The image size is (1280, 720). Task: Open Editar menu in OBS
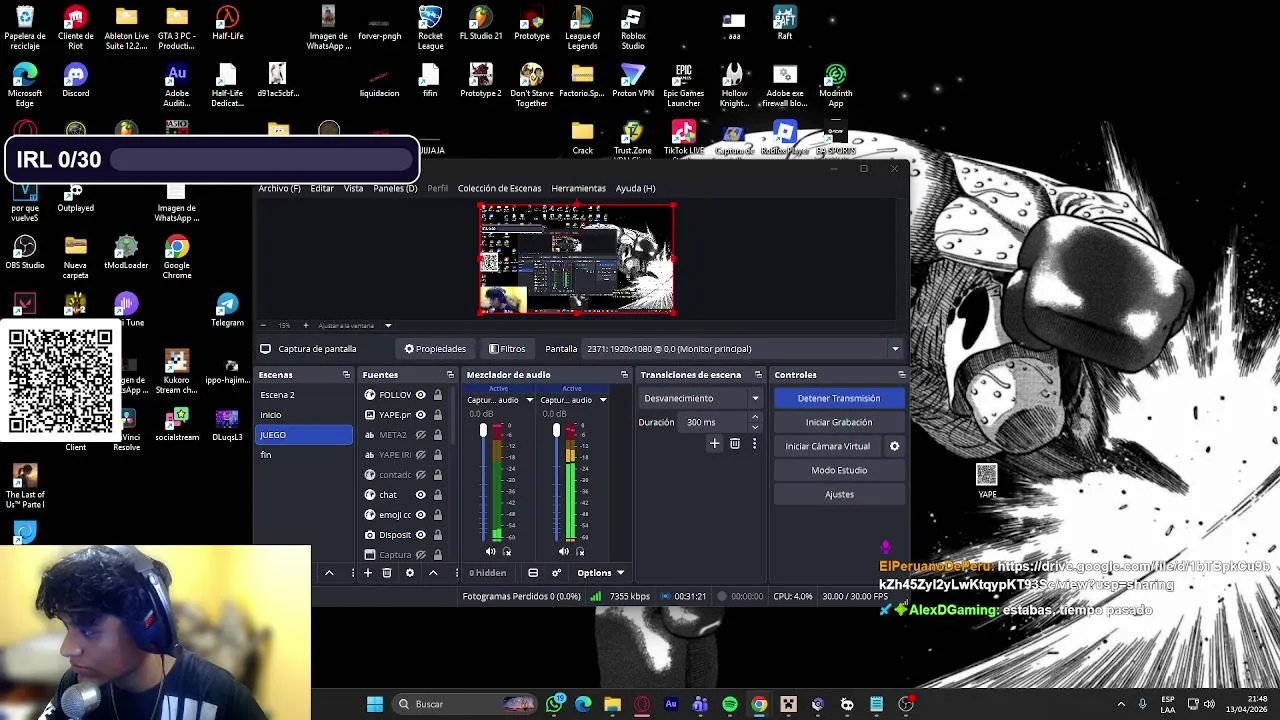[322, 188]
